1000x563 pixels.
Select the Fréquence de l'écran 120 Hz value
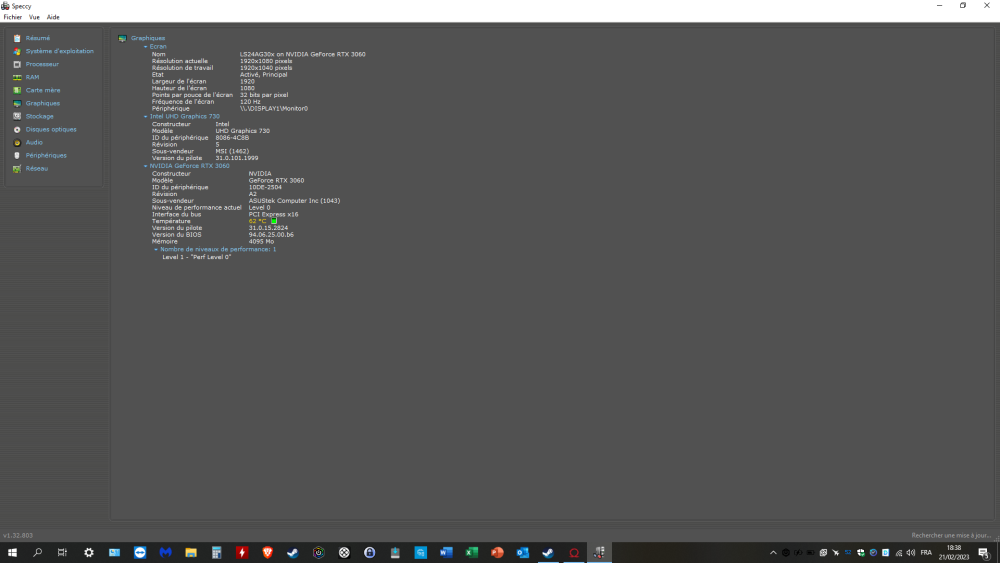250,101
